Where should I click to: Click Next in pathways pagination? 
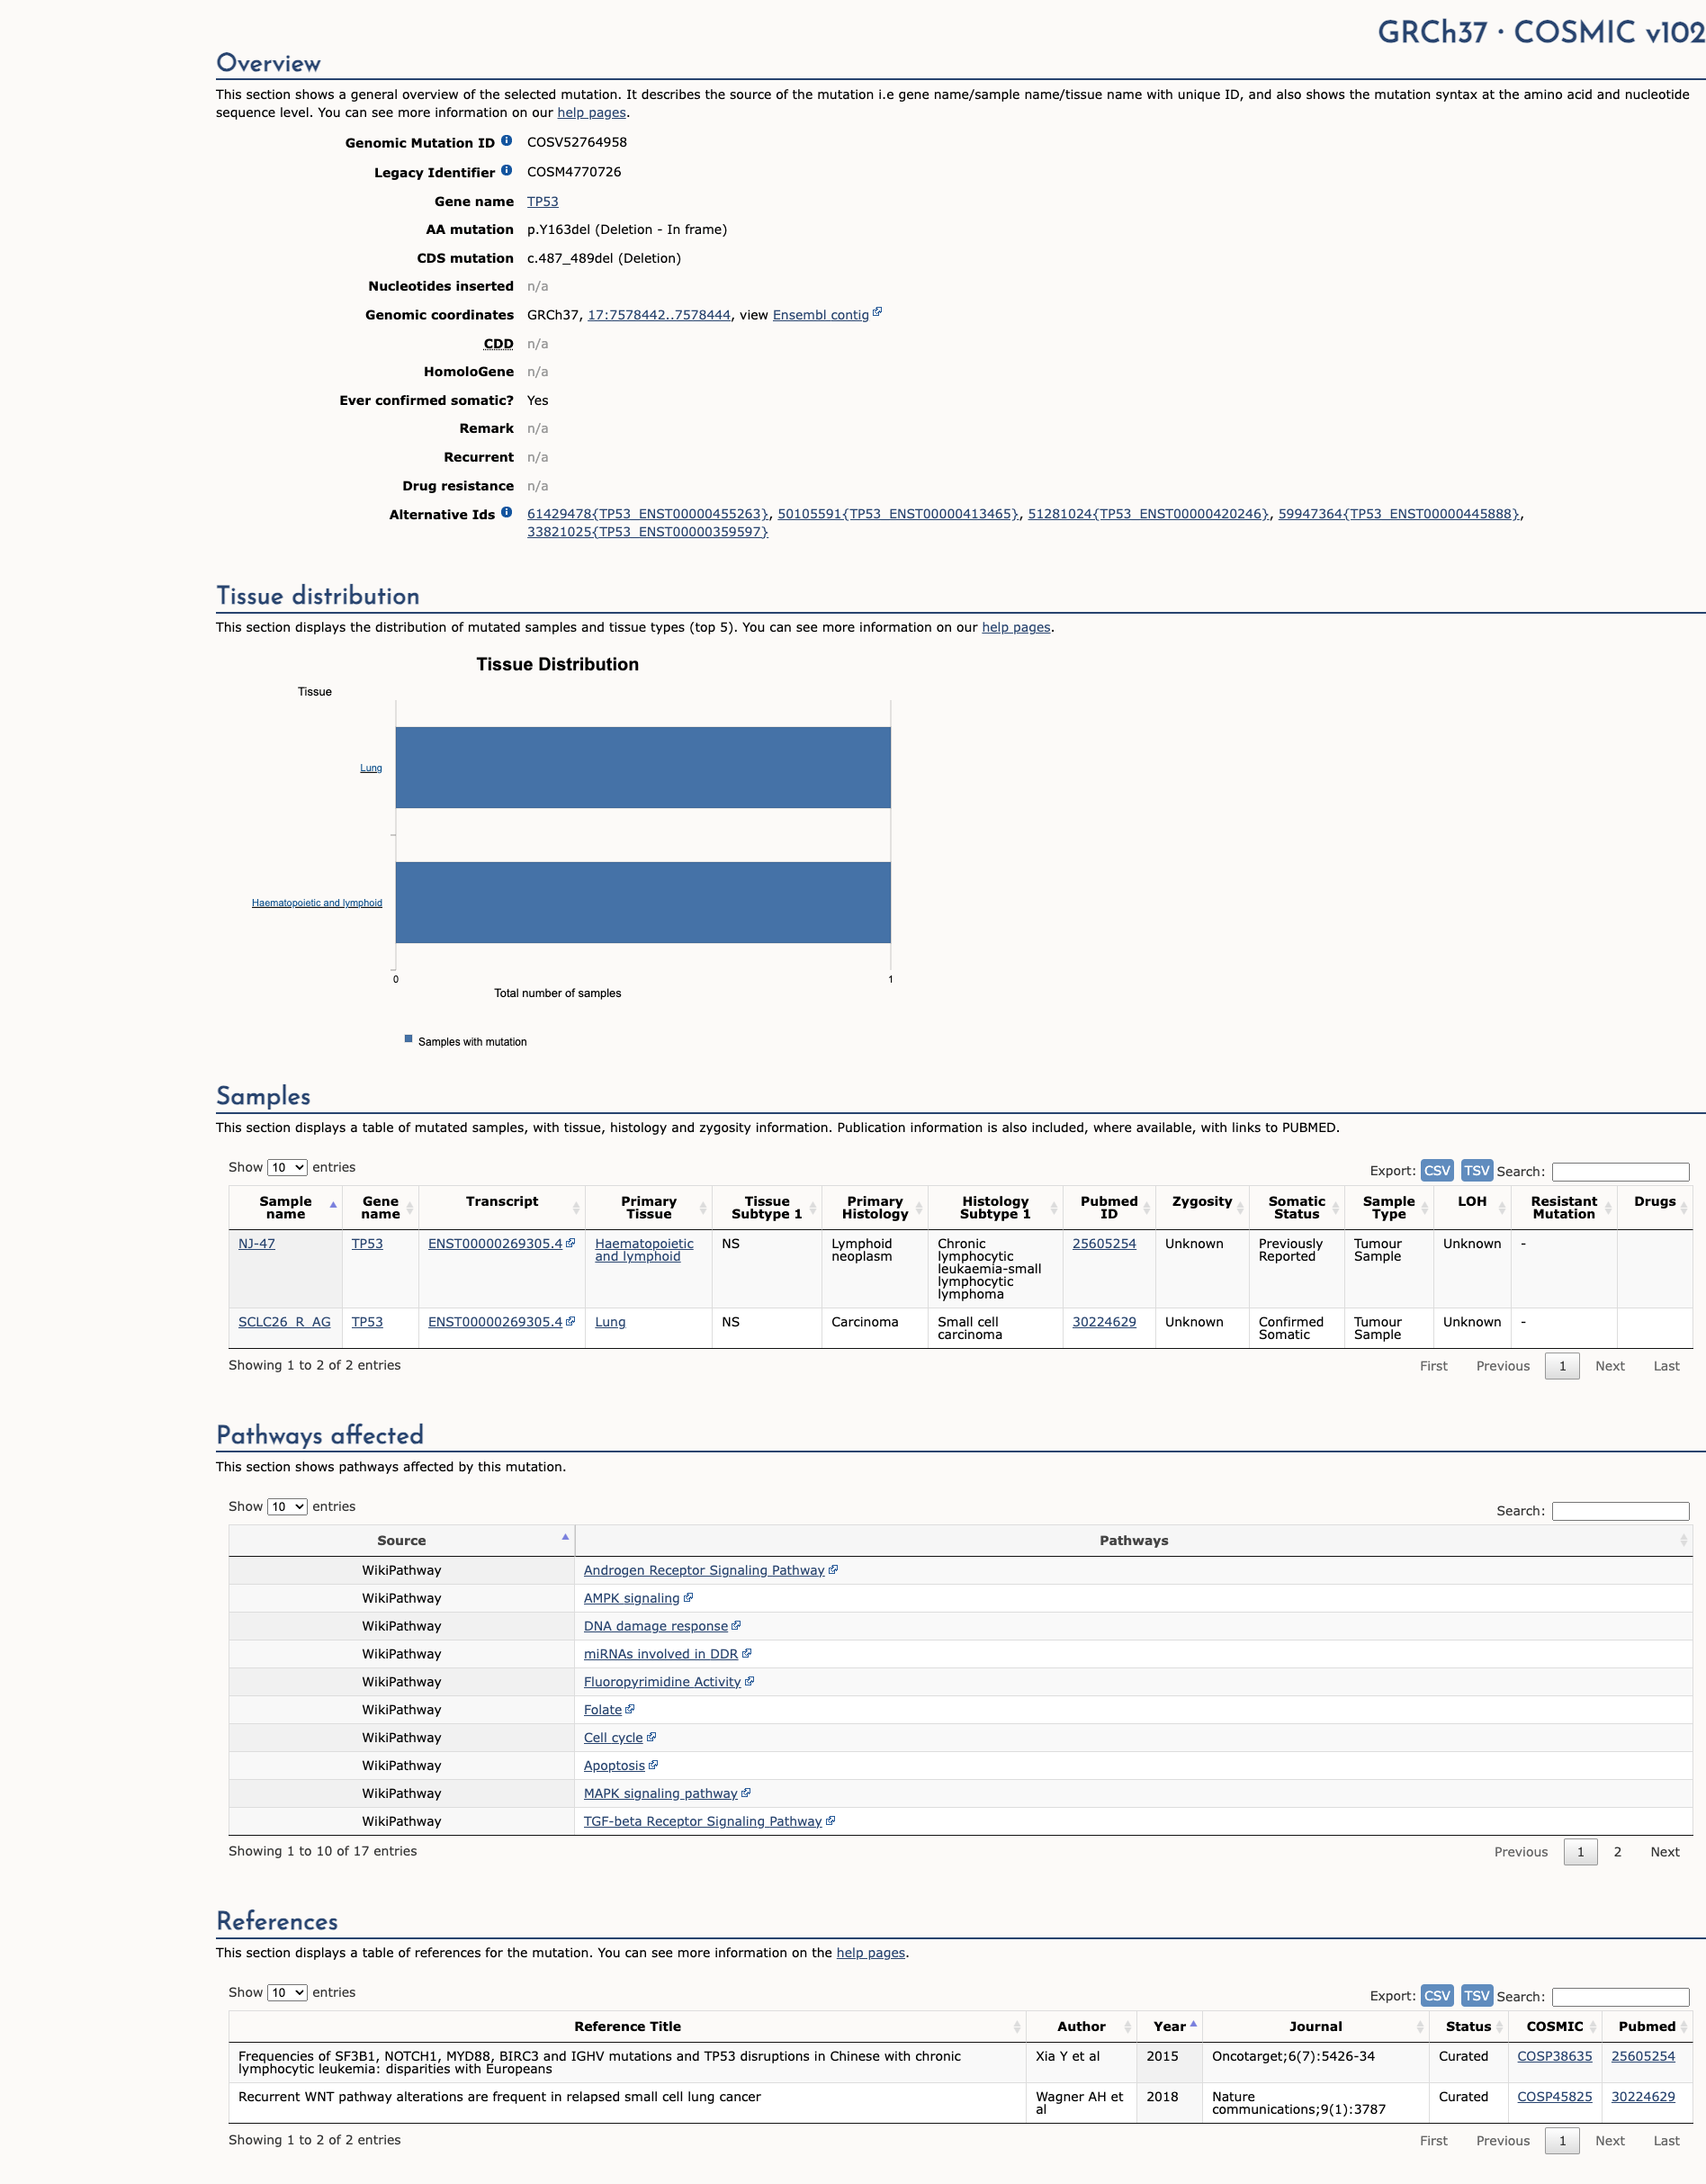[1664, 1852]
